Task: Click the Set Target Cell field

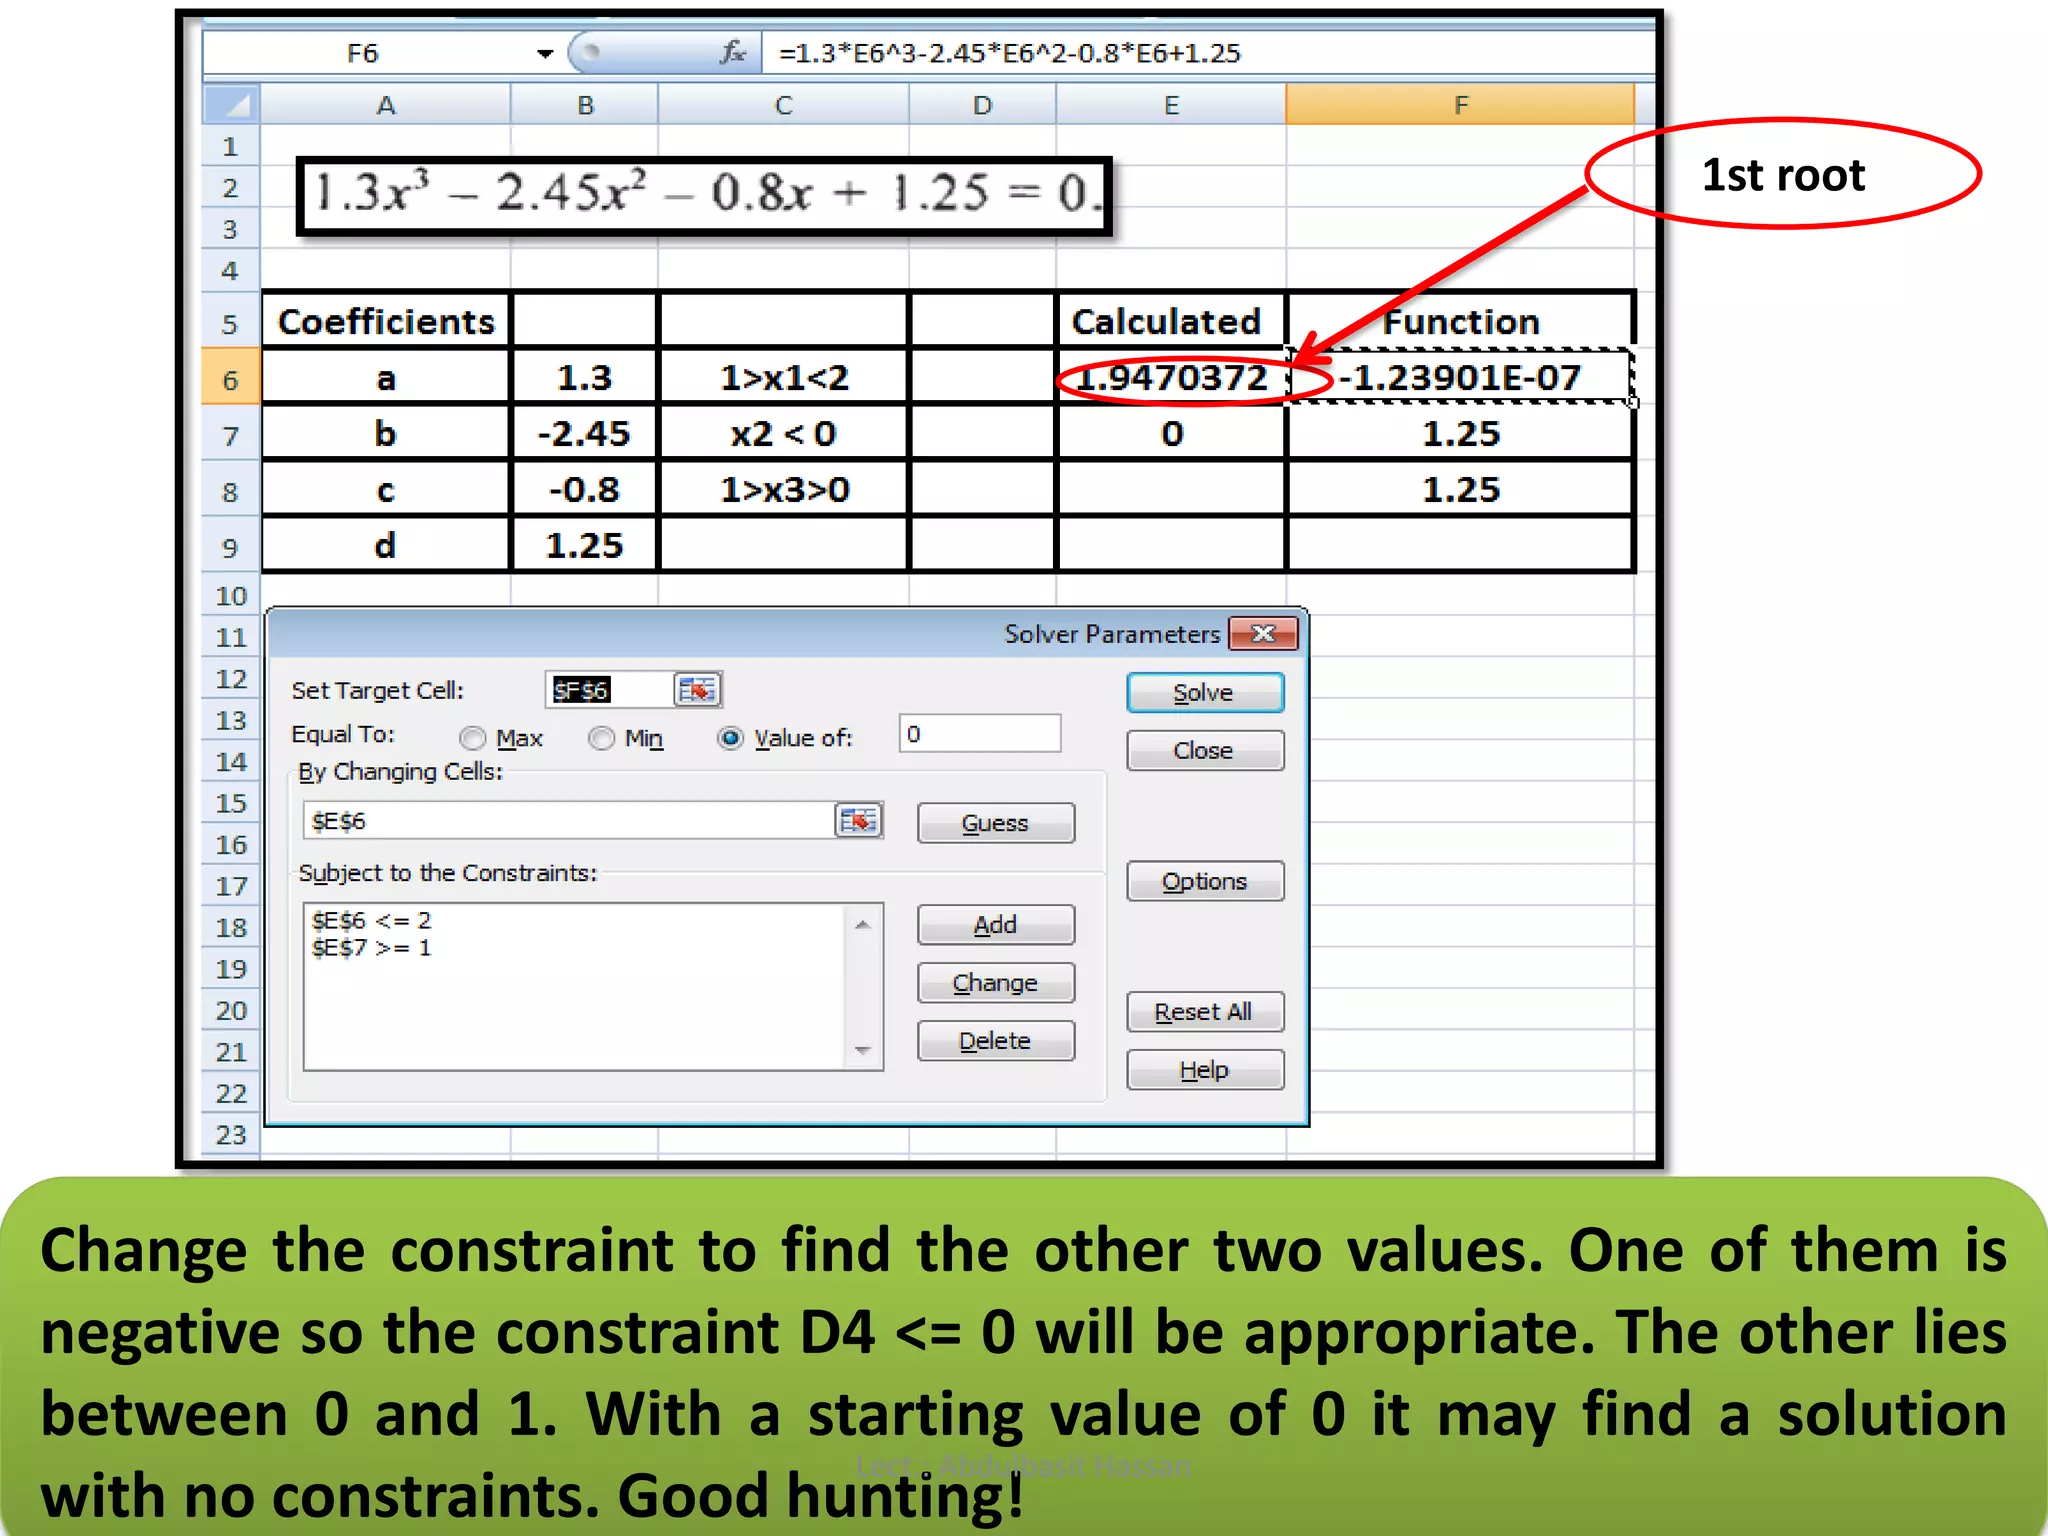Action: 609,689
